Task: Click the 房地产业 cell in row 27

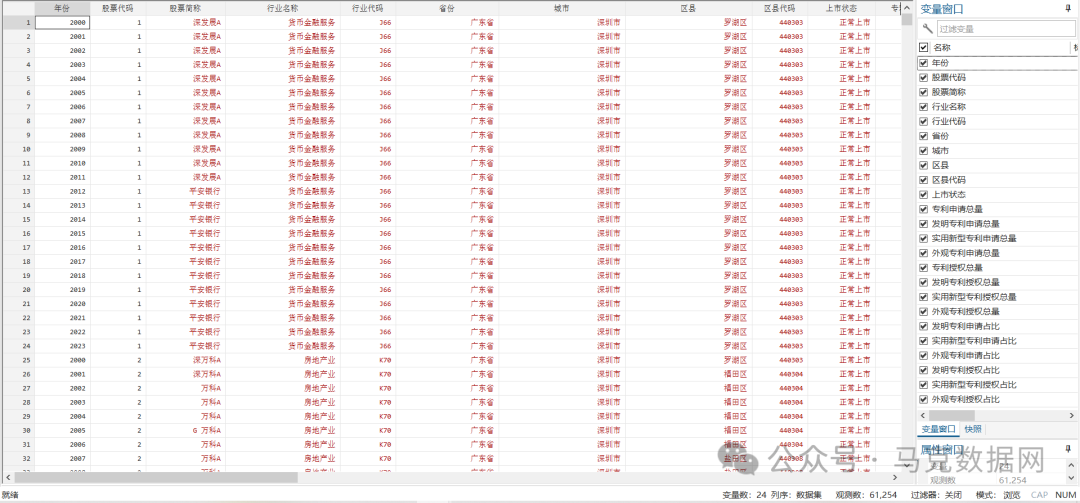Action: (x=282, y=389)
